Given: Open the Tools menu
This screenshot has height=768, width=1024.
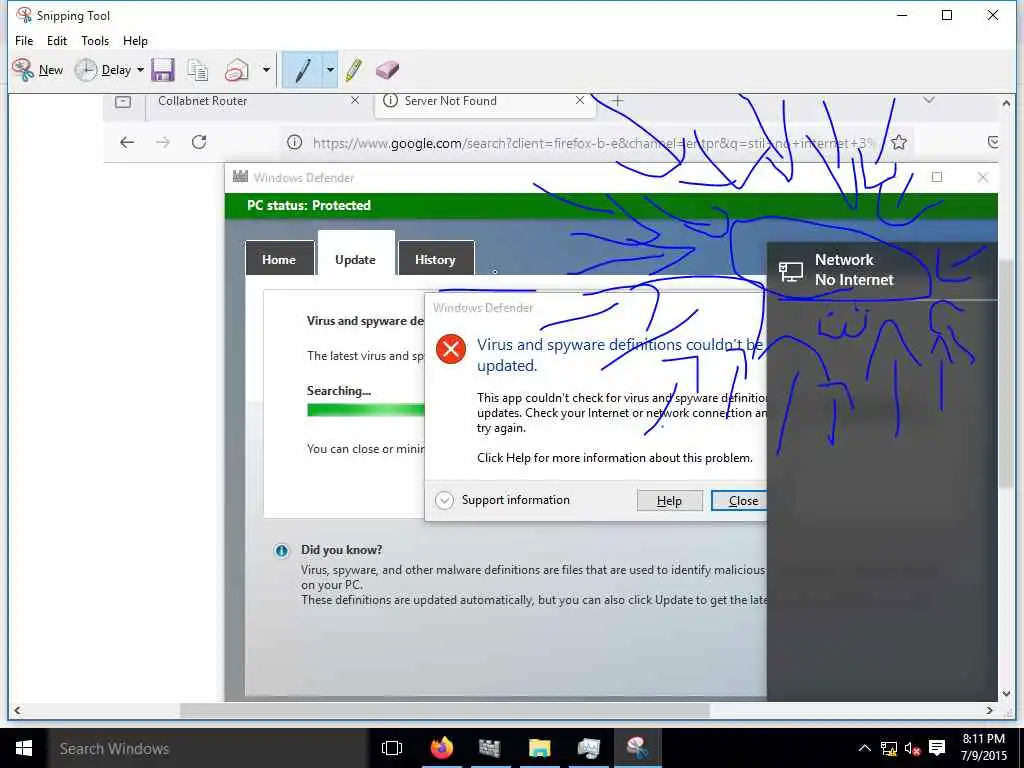Looking at the screenshot, I should (95, 40).
